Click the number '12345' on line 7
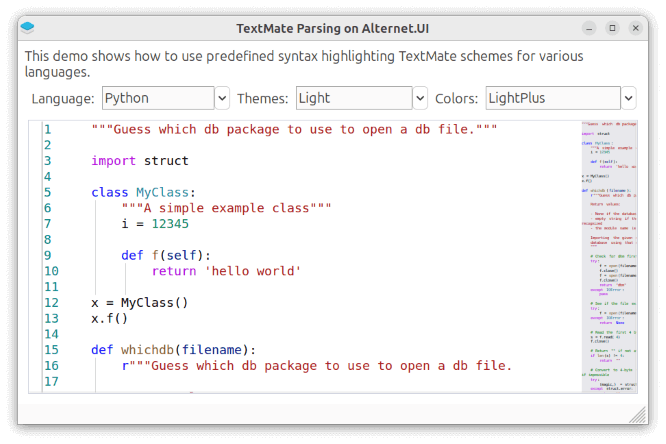This screenshot has width=666, height=444. tap(170, 223)
